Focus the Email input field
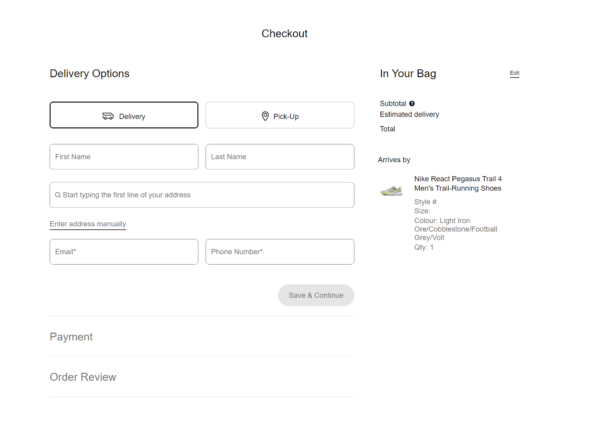 pyautogui.click(x=124, y=252)
